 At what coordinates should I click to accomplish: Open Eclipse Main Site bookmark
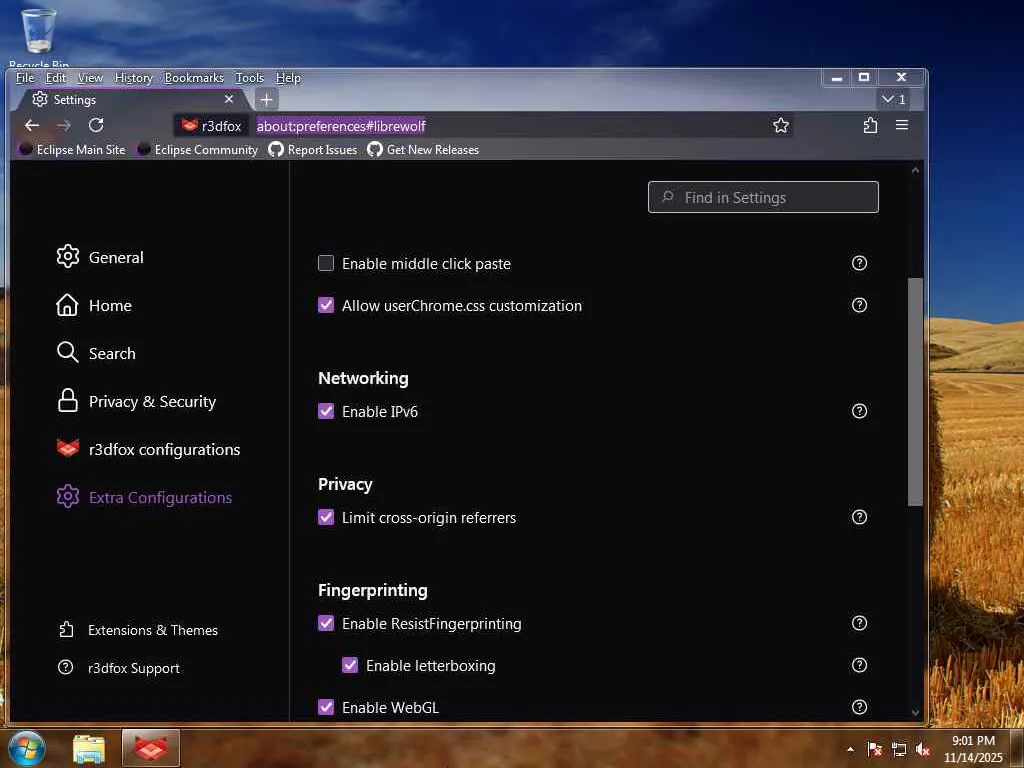point(72,150)
